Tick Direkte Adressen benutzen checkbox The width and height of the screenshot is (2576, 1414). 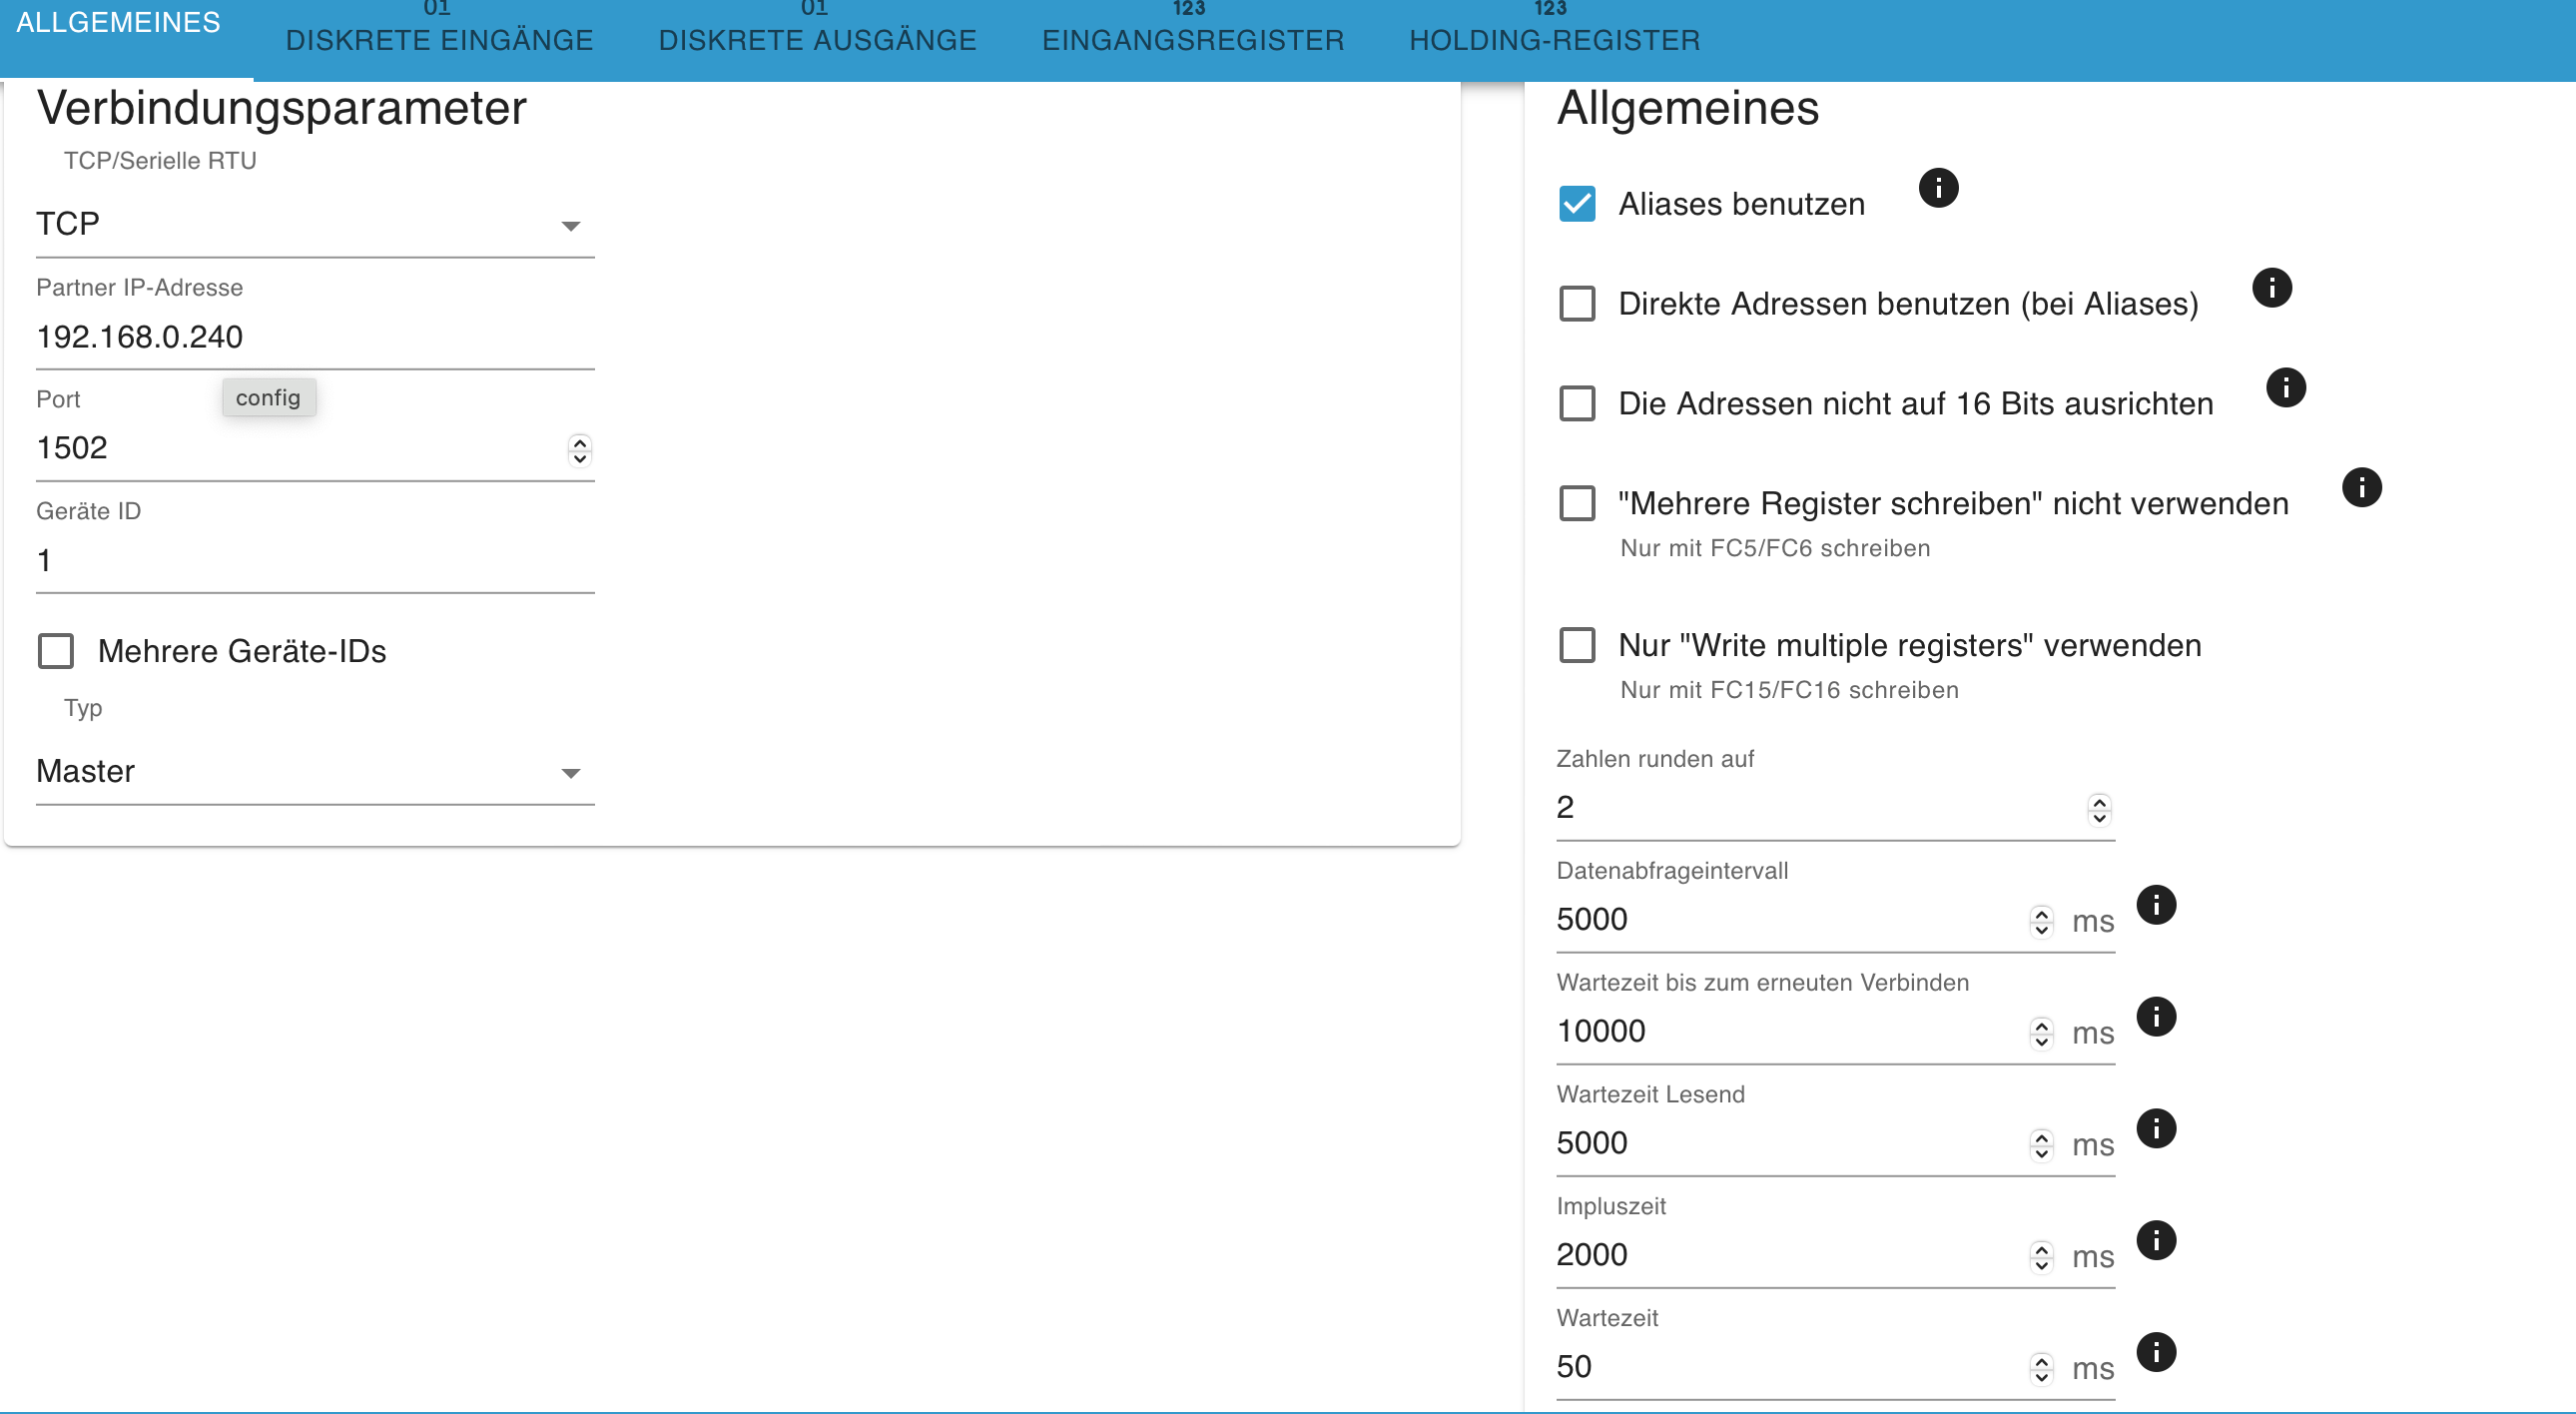click(x=1577, y=304)
